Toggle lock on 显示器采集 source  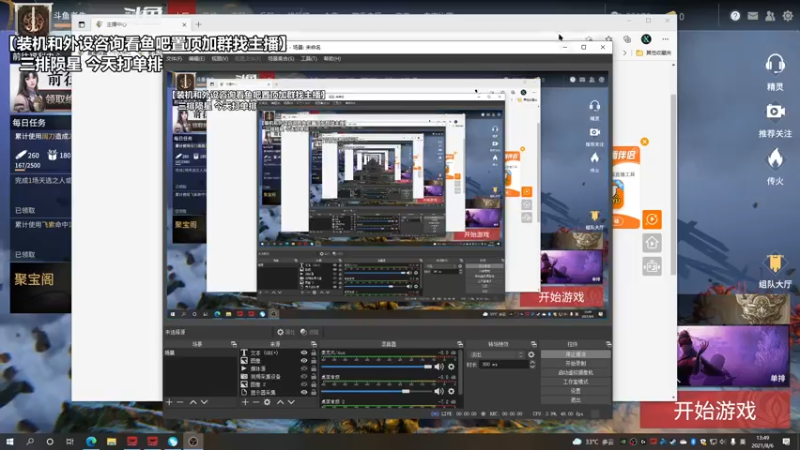[313, 392]
